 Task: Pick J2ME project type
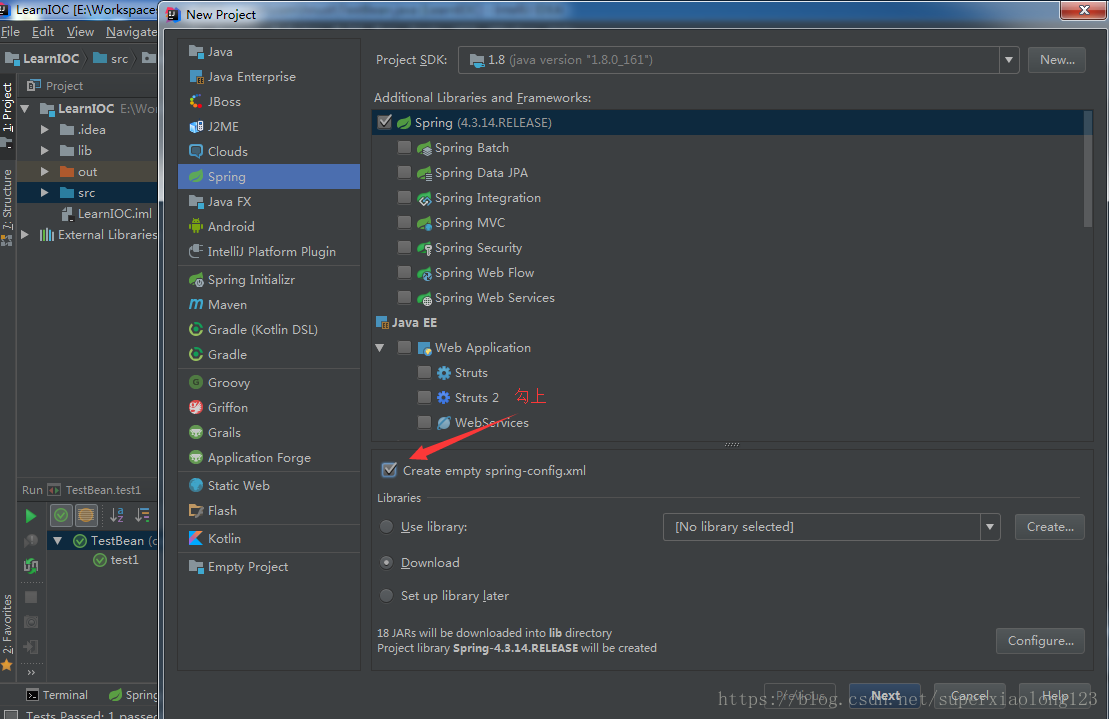coord(269,127)
